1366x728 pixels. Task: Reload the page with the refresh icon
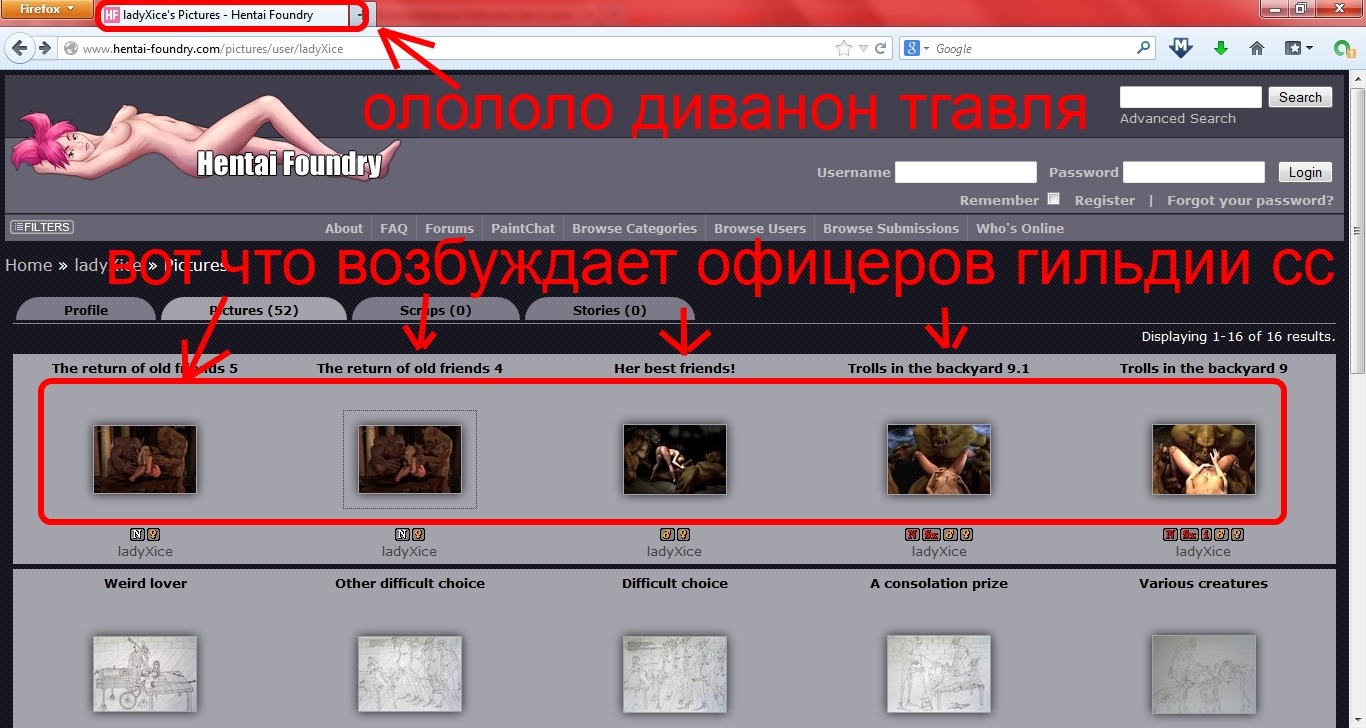(x=881, y=48)
